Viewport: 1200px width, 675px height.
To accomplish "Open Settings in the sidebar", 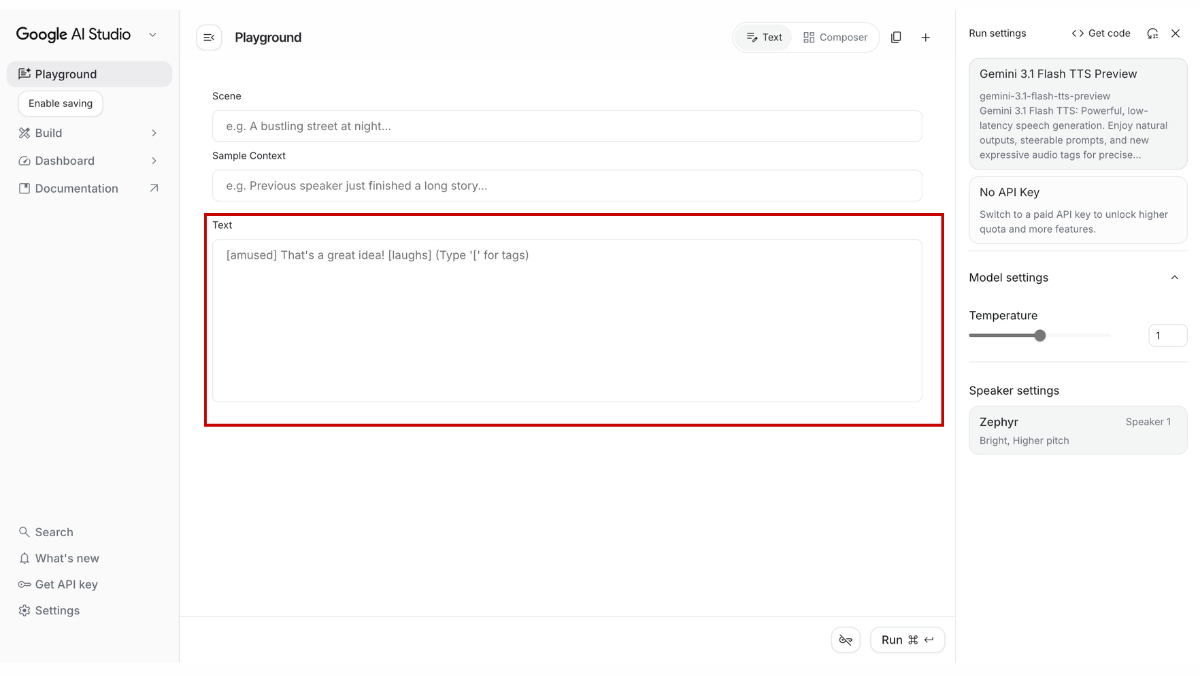I will pos(57,610).
